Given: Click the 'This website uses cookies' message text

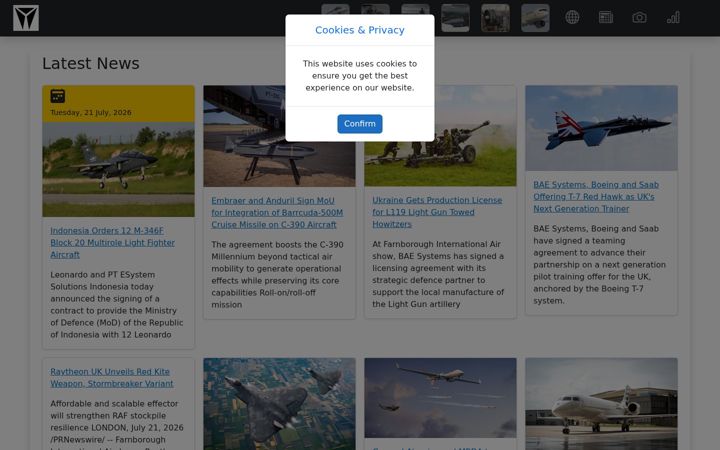Looking at the screenshot, I should tap(360, 76).
